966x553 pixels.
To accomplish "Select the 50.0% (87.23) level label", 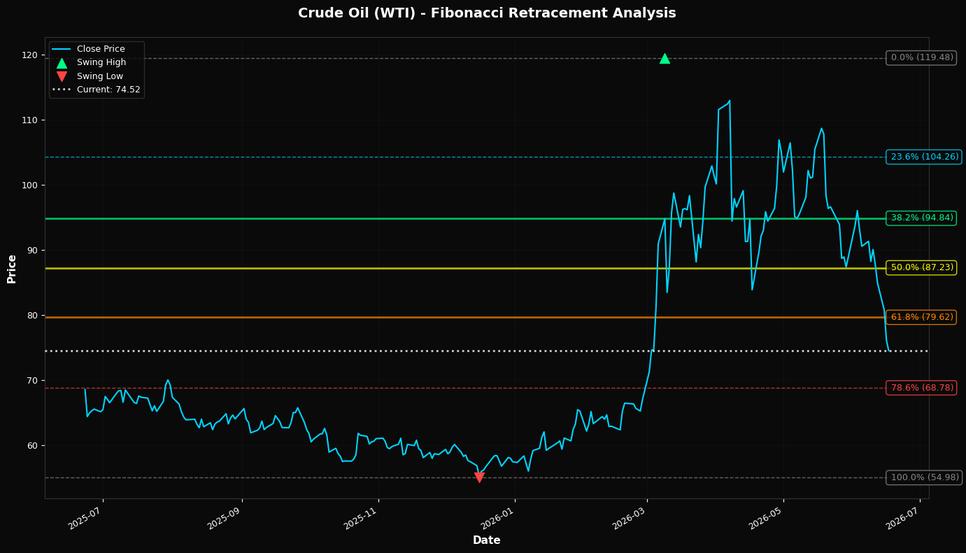I will [x=921, y=268].
